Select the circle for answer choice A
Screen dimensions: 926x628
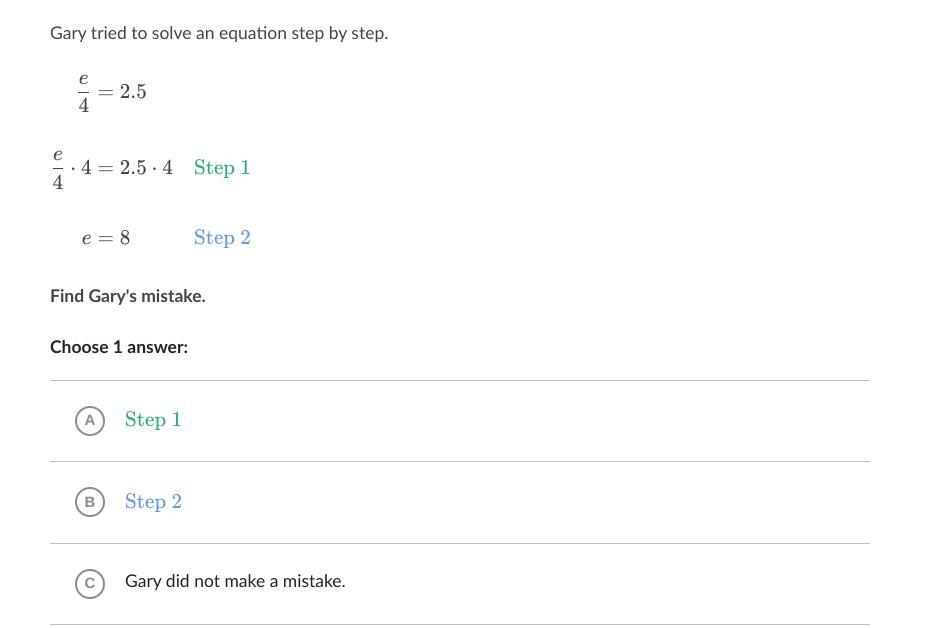coord(90,421)
